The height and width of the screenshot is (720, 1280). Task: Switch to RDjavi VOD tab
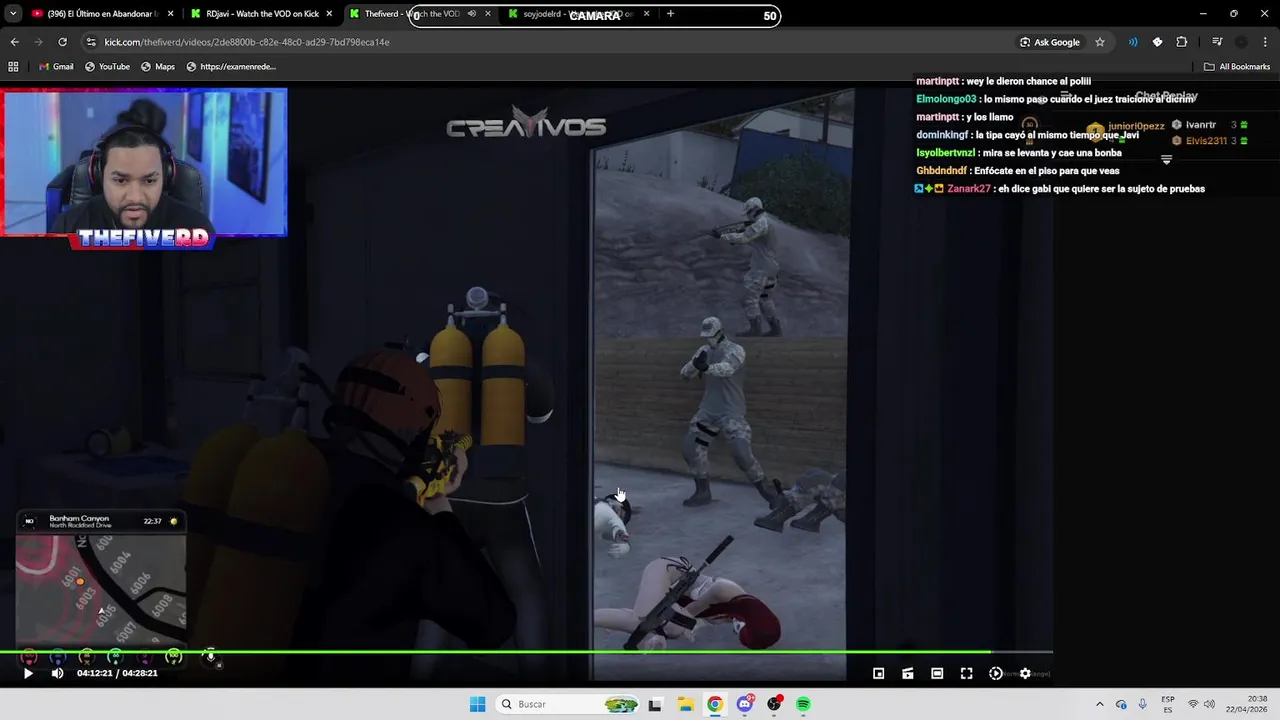tap(262, 14)
